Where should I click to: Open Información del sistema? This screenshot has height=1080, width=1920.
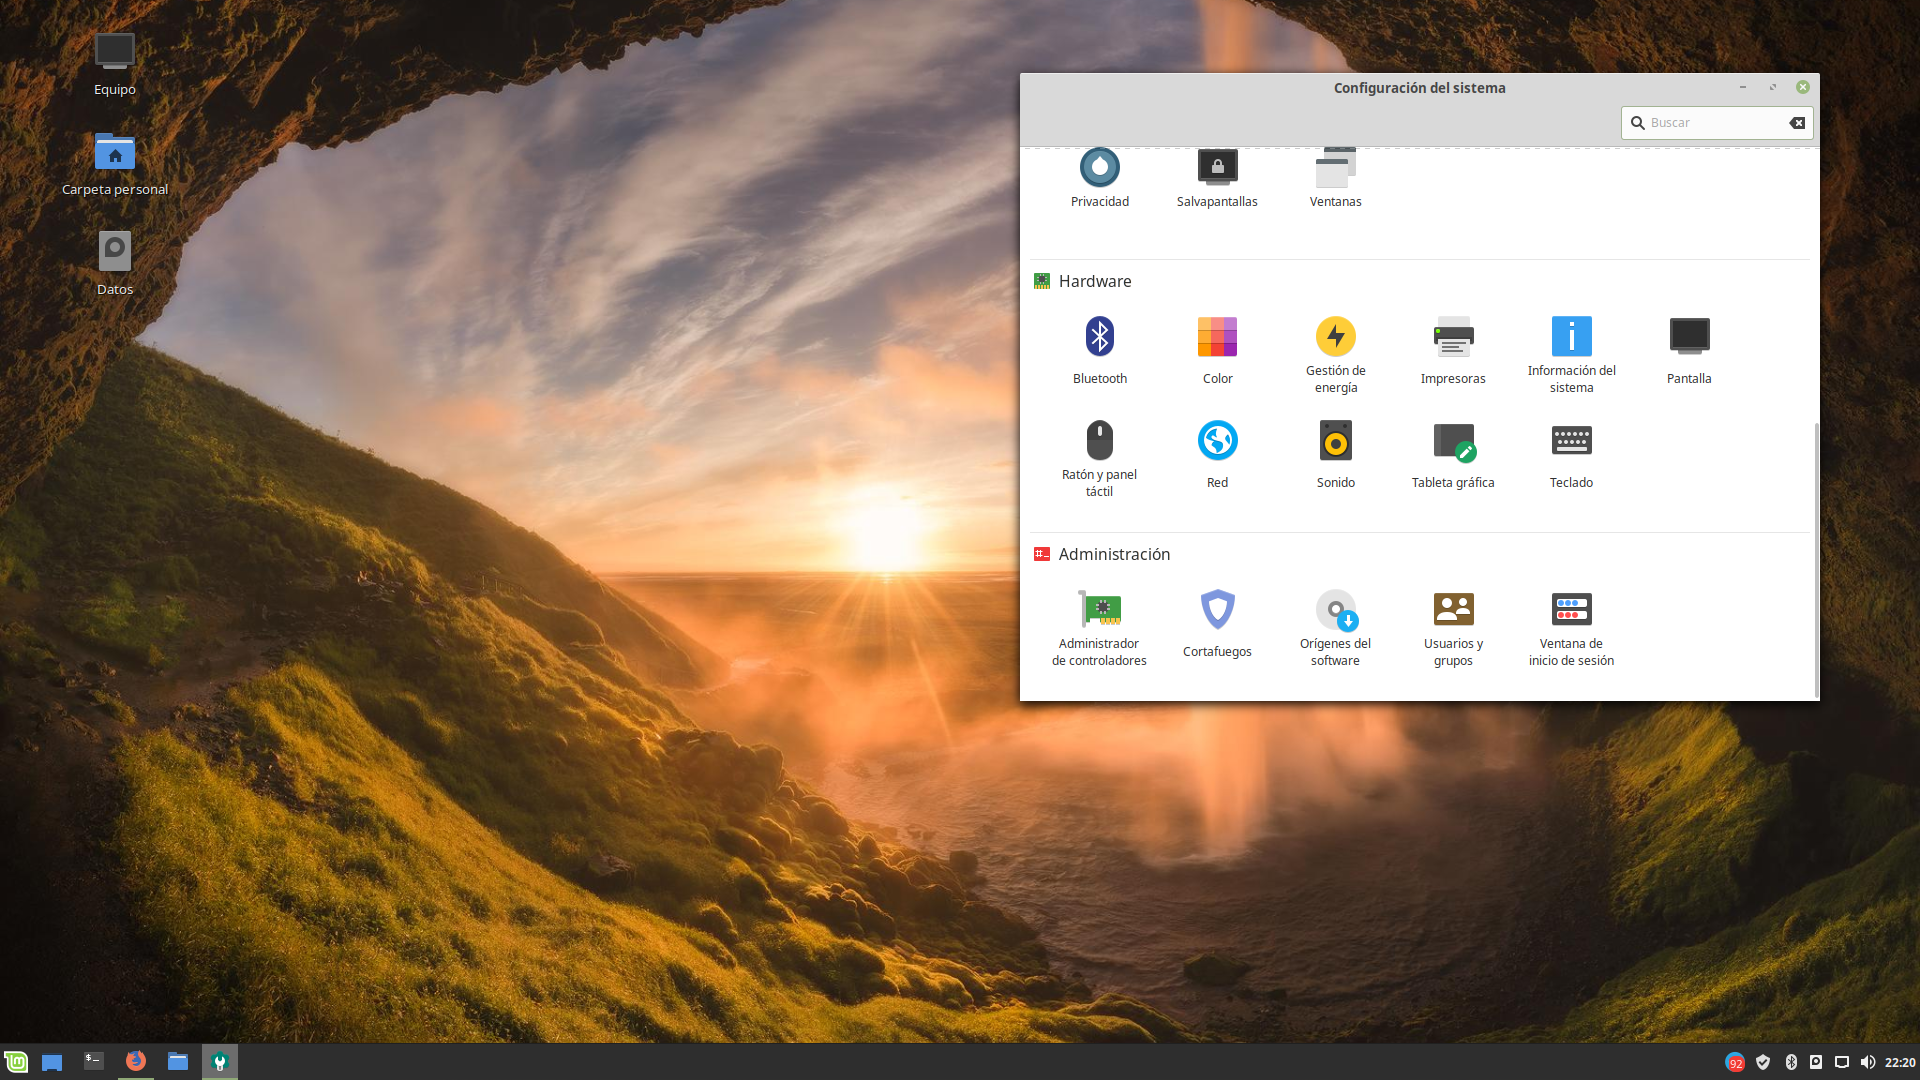(x=1571, y=337)
